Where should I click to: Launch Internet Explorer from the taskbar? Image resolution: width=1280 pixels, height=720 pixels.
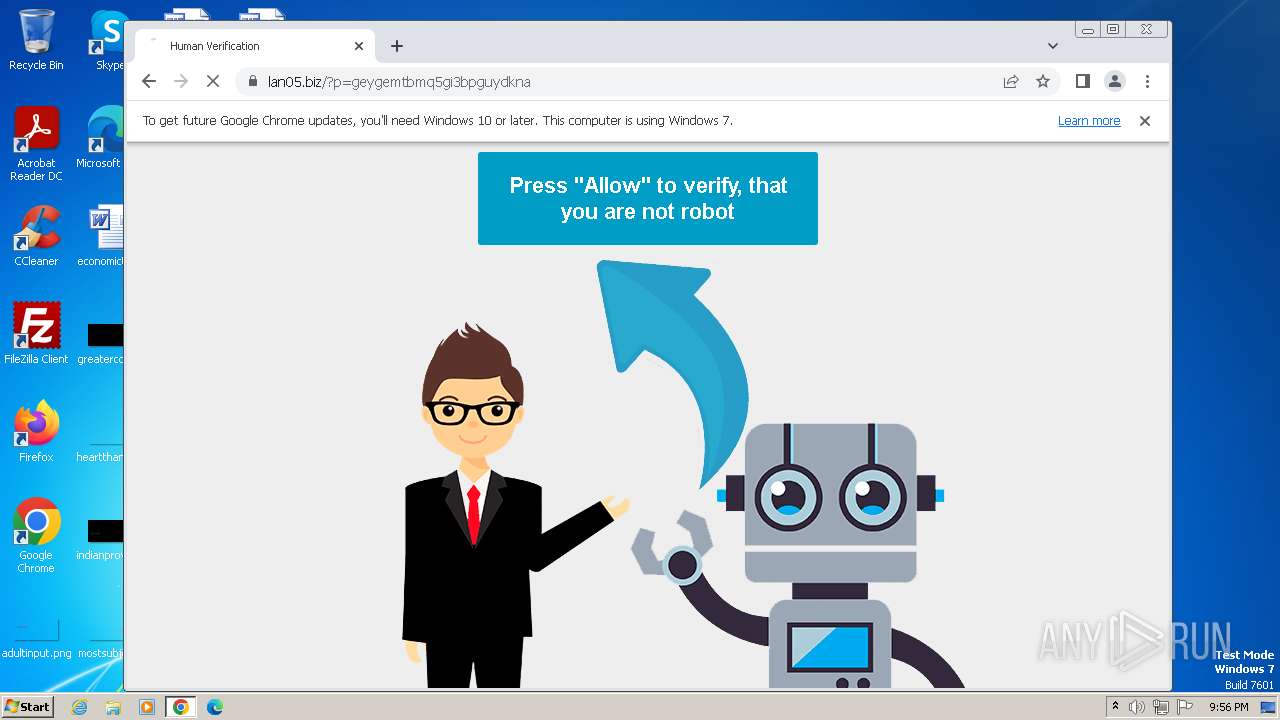(x=80, y=707)
